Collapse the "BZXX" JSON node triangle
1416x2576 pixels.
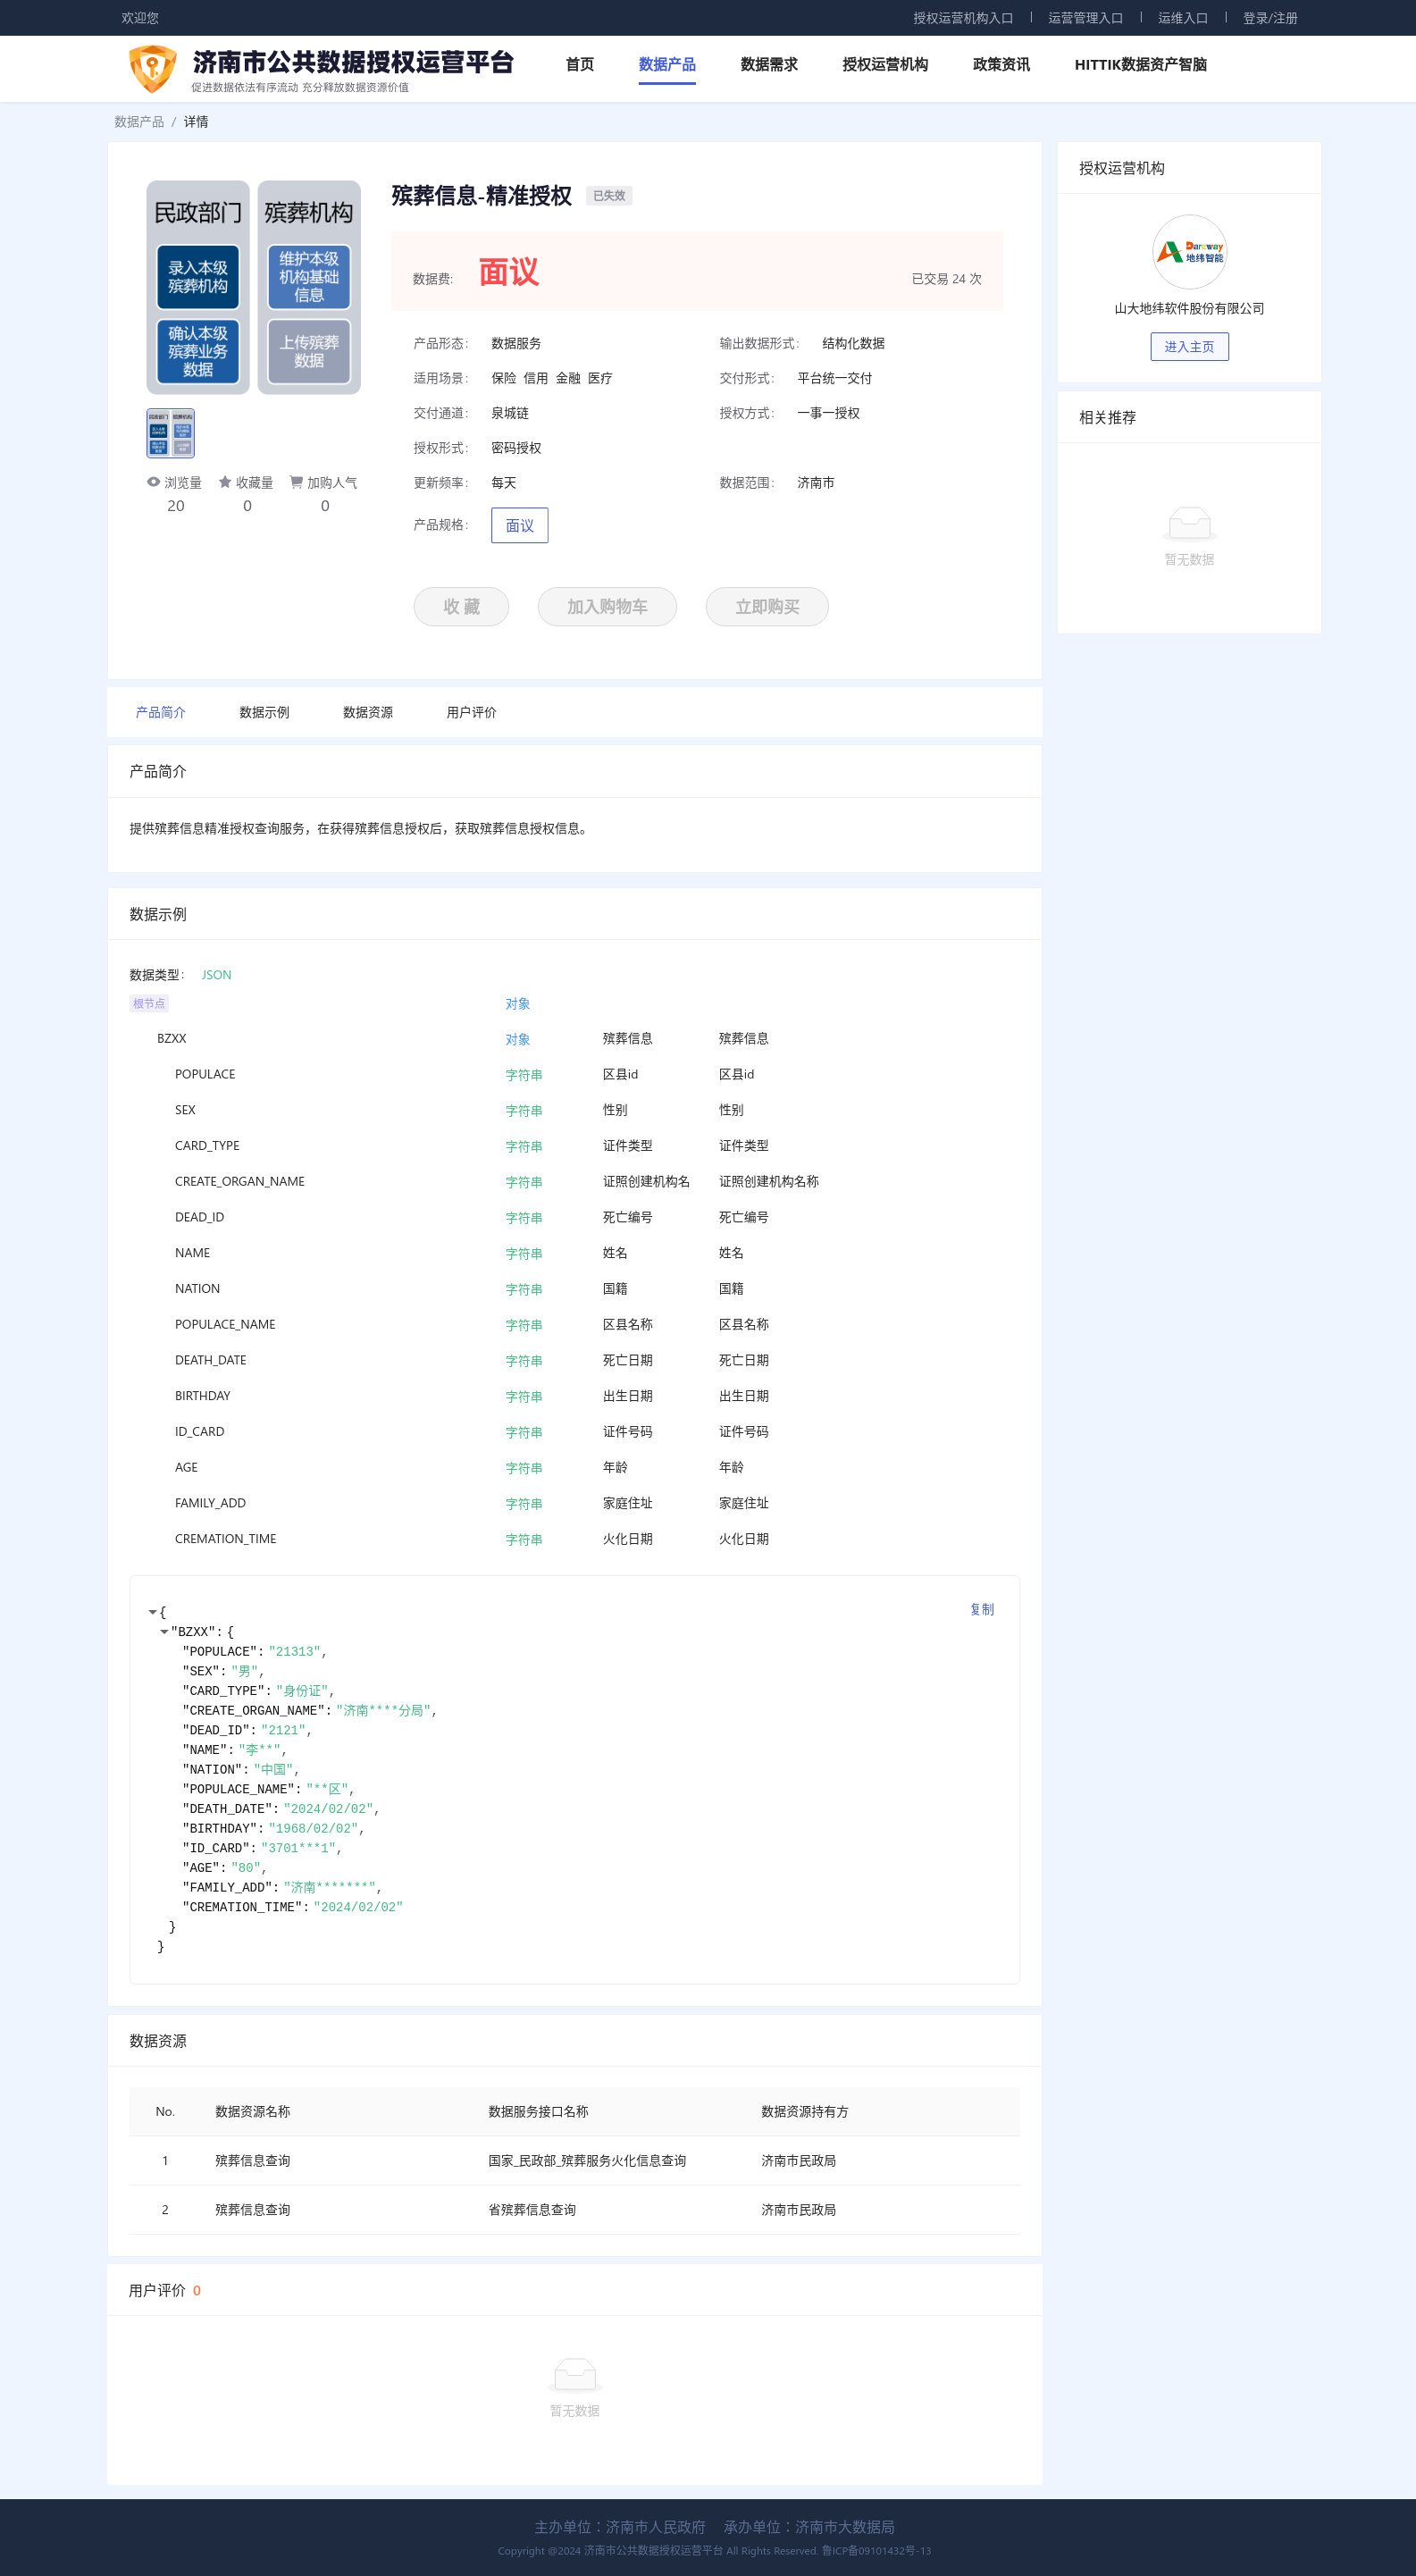pyautogui.click(x=164, y=1631)
